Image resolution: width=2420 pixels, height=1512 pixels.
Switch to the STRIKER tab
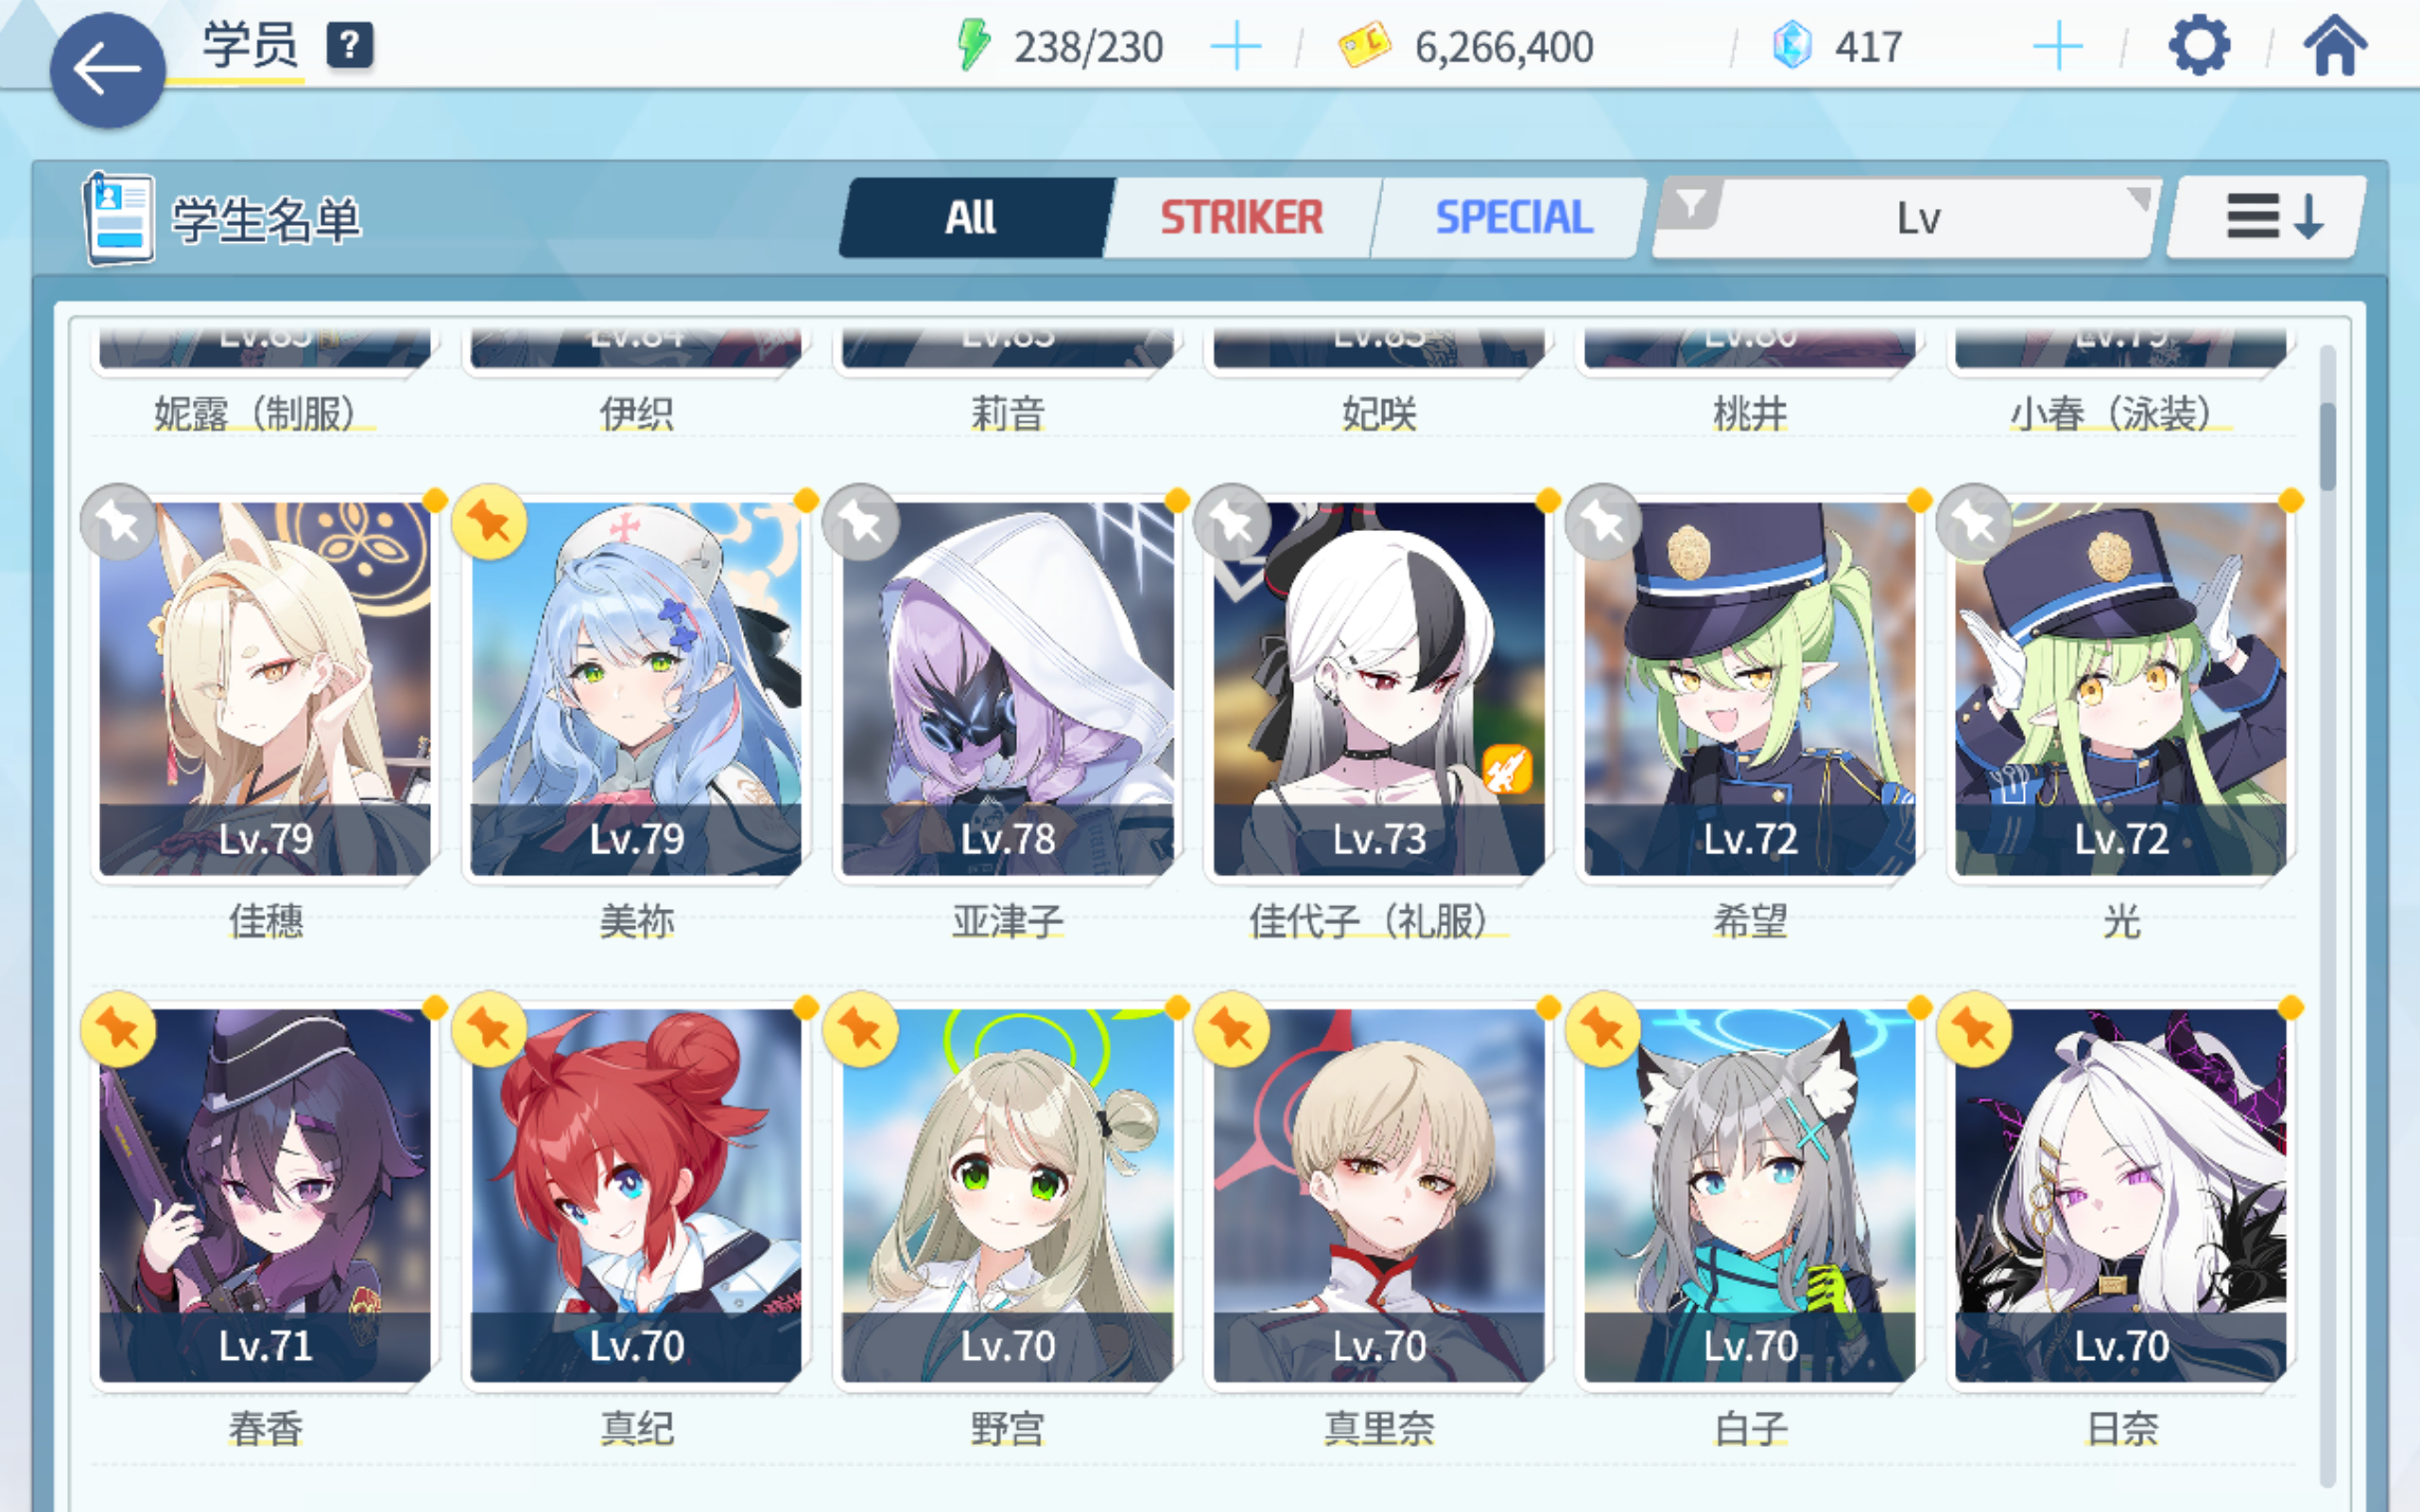point(1241,218)
